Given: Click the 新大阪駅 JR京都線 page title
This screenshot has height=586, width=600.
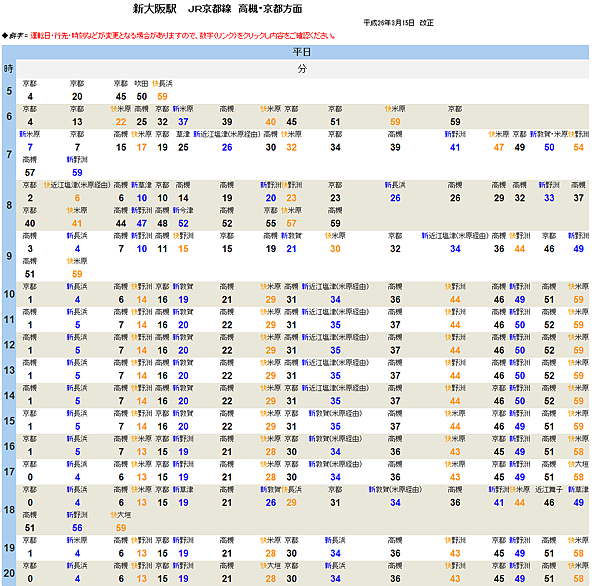Looking at the screenshot, I should coord(217,9).
